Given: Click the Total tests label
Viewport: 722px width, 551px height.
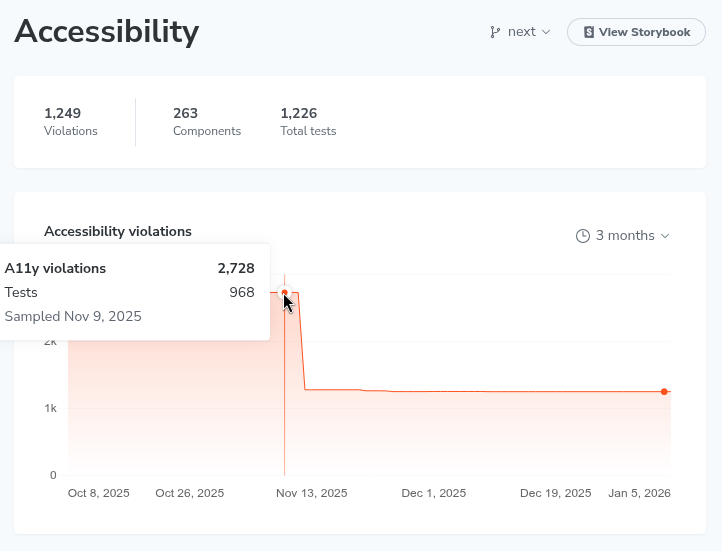Looking at the screenshot, I should pos(308,131).
